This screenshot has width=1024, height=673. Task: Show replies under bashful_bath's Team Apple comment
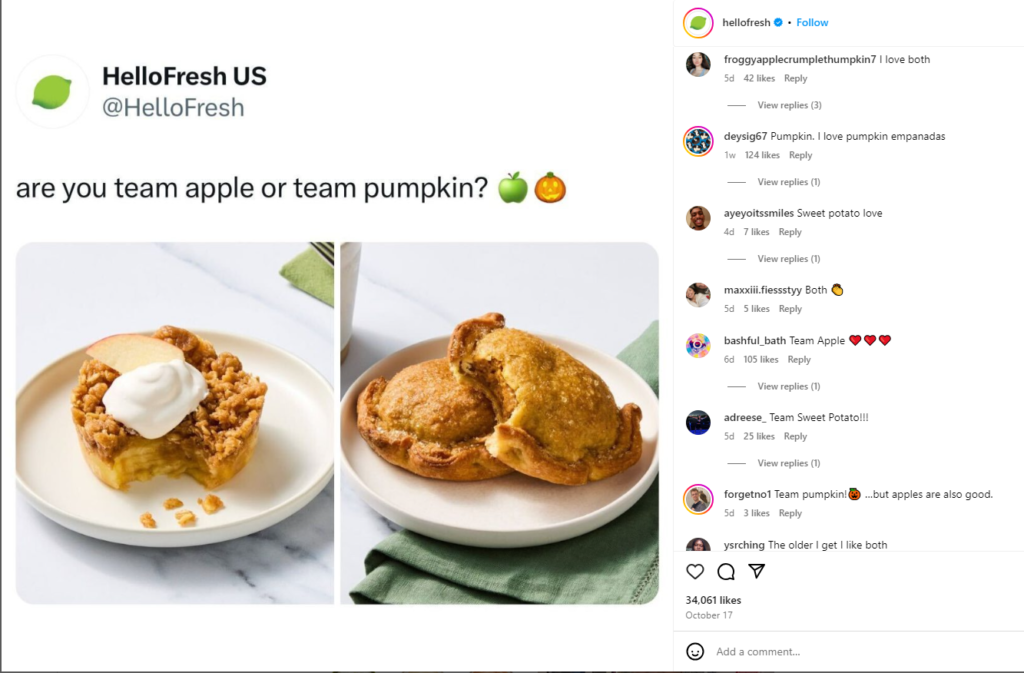pos(788,386)
